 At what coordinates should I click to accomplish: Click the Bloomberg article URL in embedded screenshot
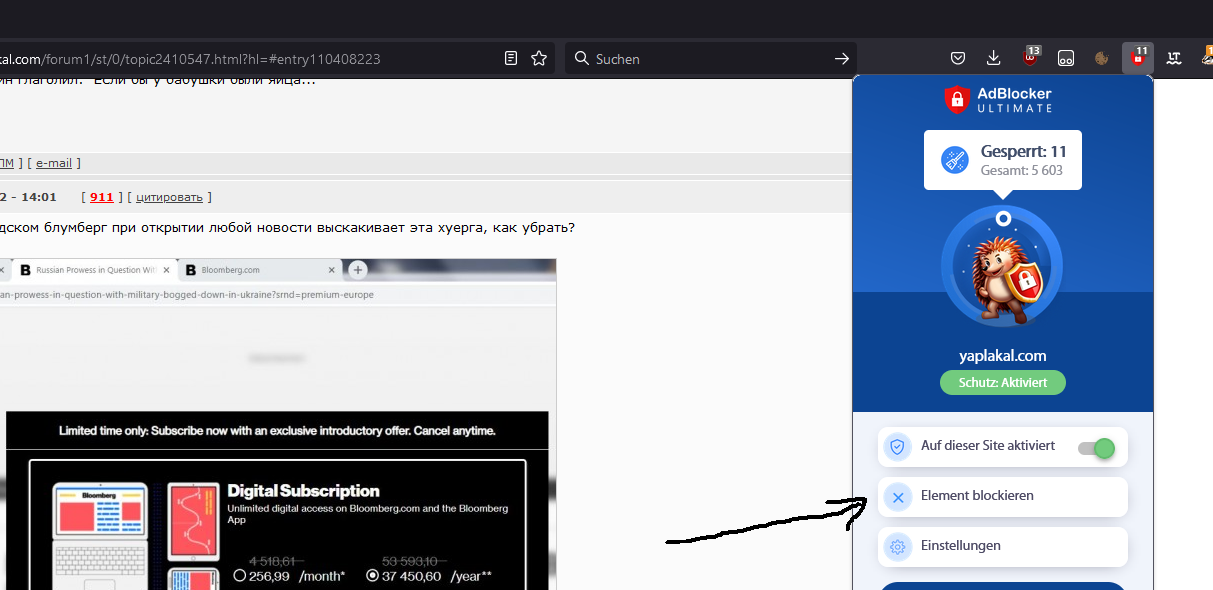pos(187,295)
